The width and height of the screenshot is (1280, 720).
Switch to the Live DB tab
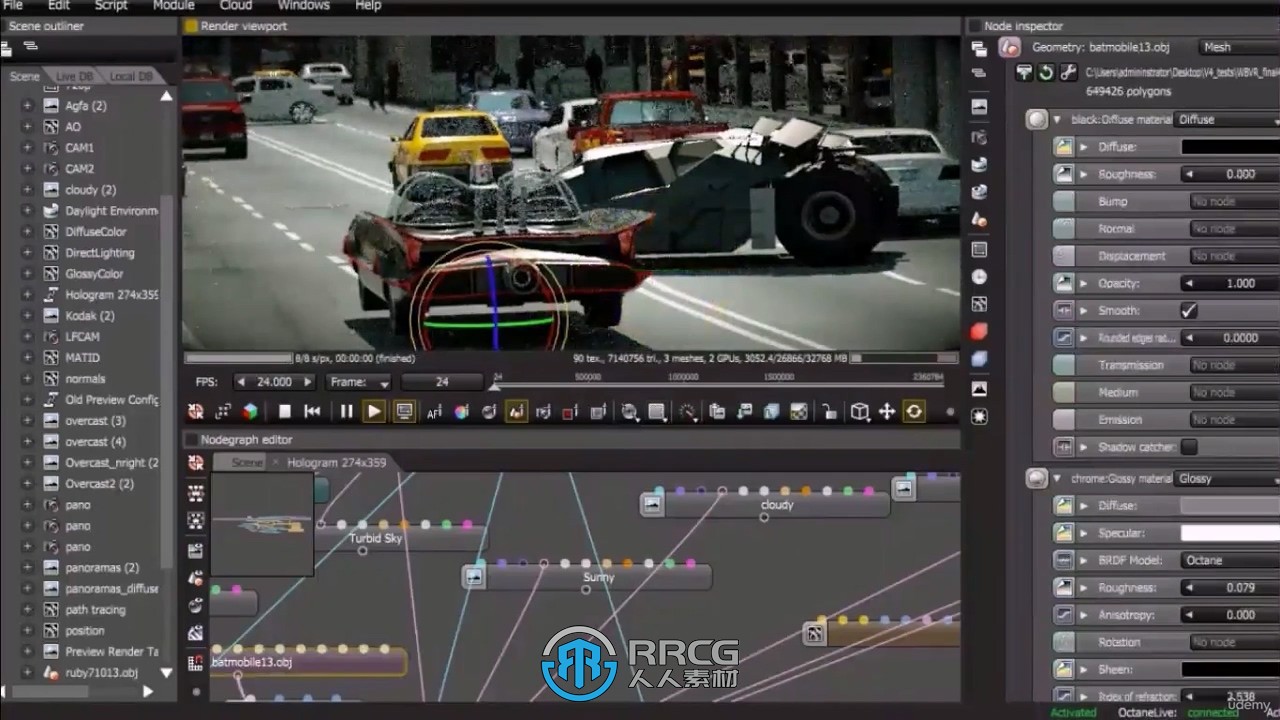[76, 76]
